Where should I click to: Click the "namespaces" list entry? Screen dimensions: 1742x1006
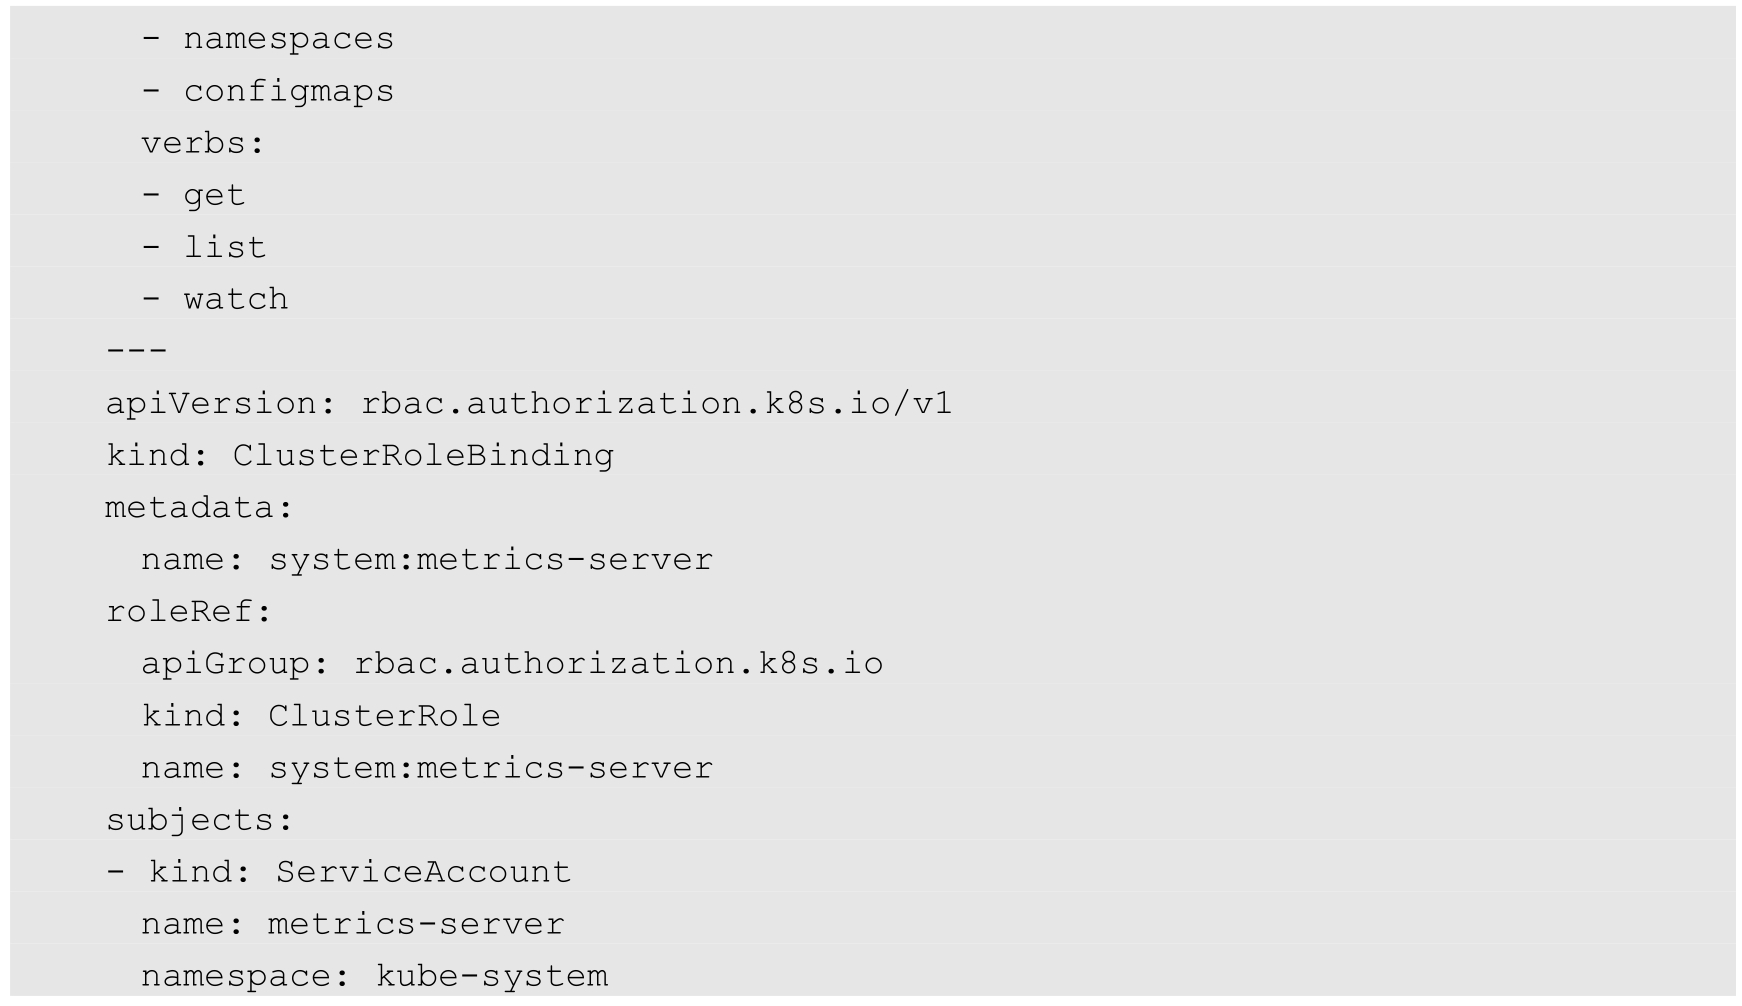point(288,39)
